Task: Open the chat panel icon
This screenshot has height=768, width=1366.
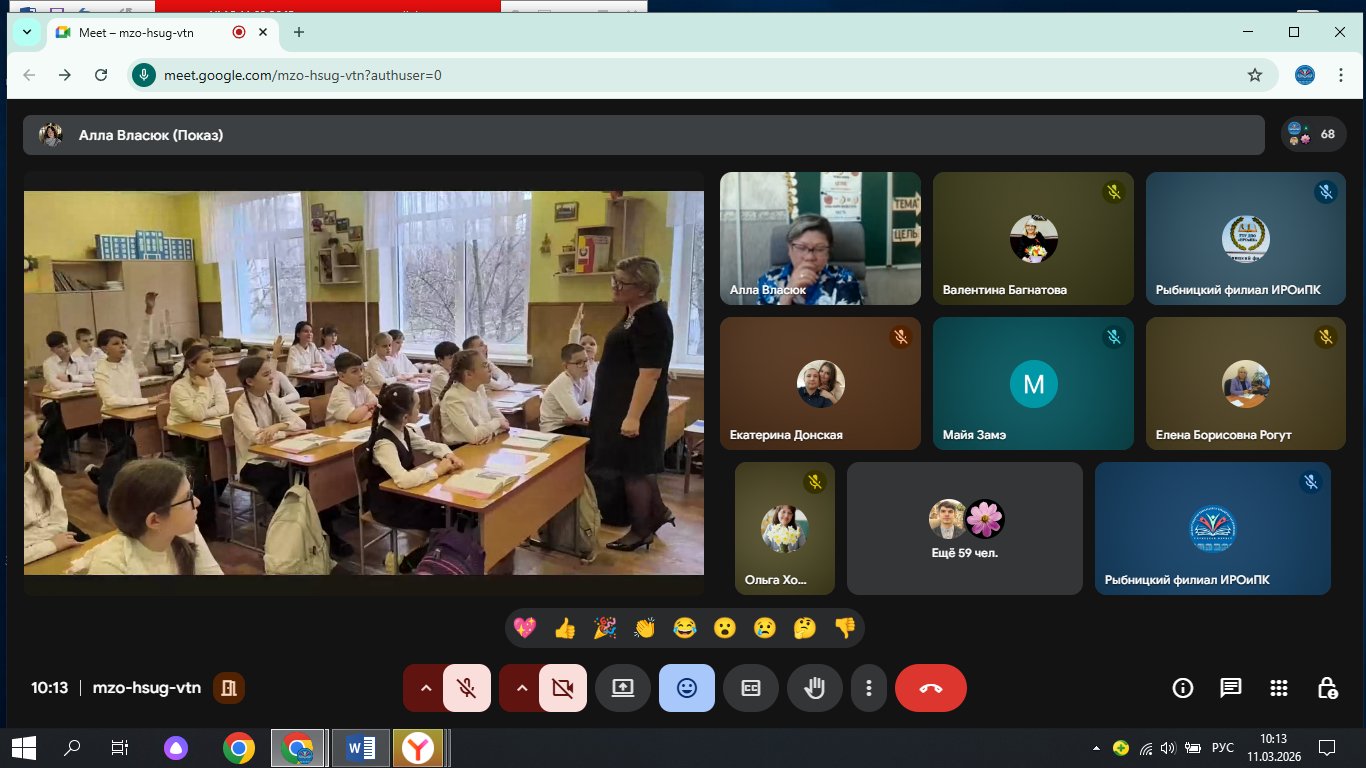Action: pos(1230,688)
